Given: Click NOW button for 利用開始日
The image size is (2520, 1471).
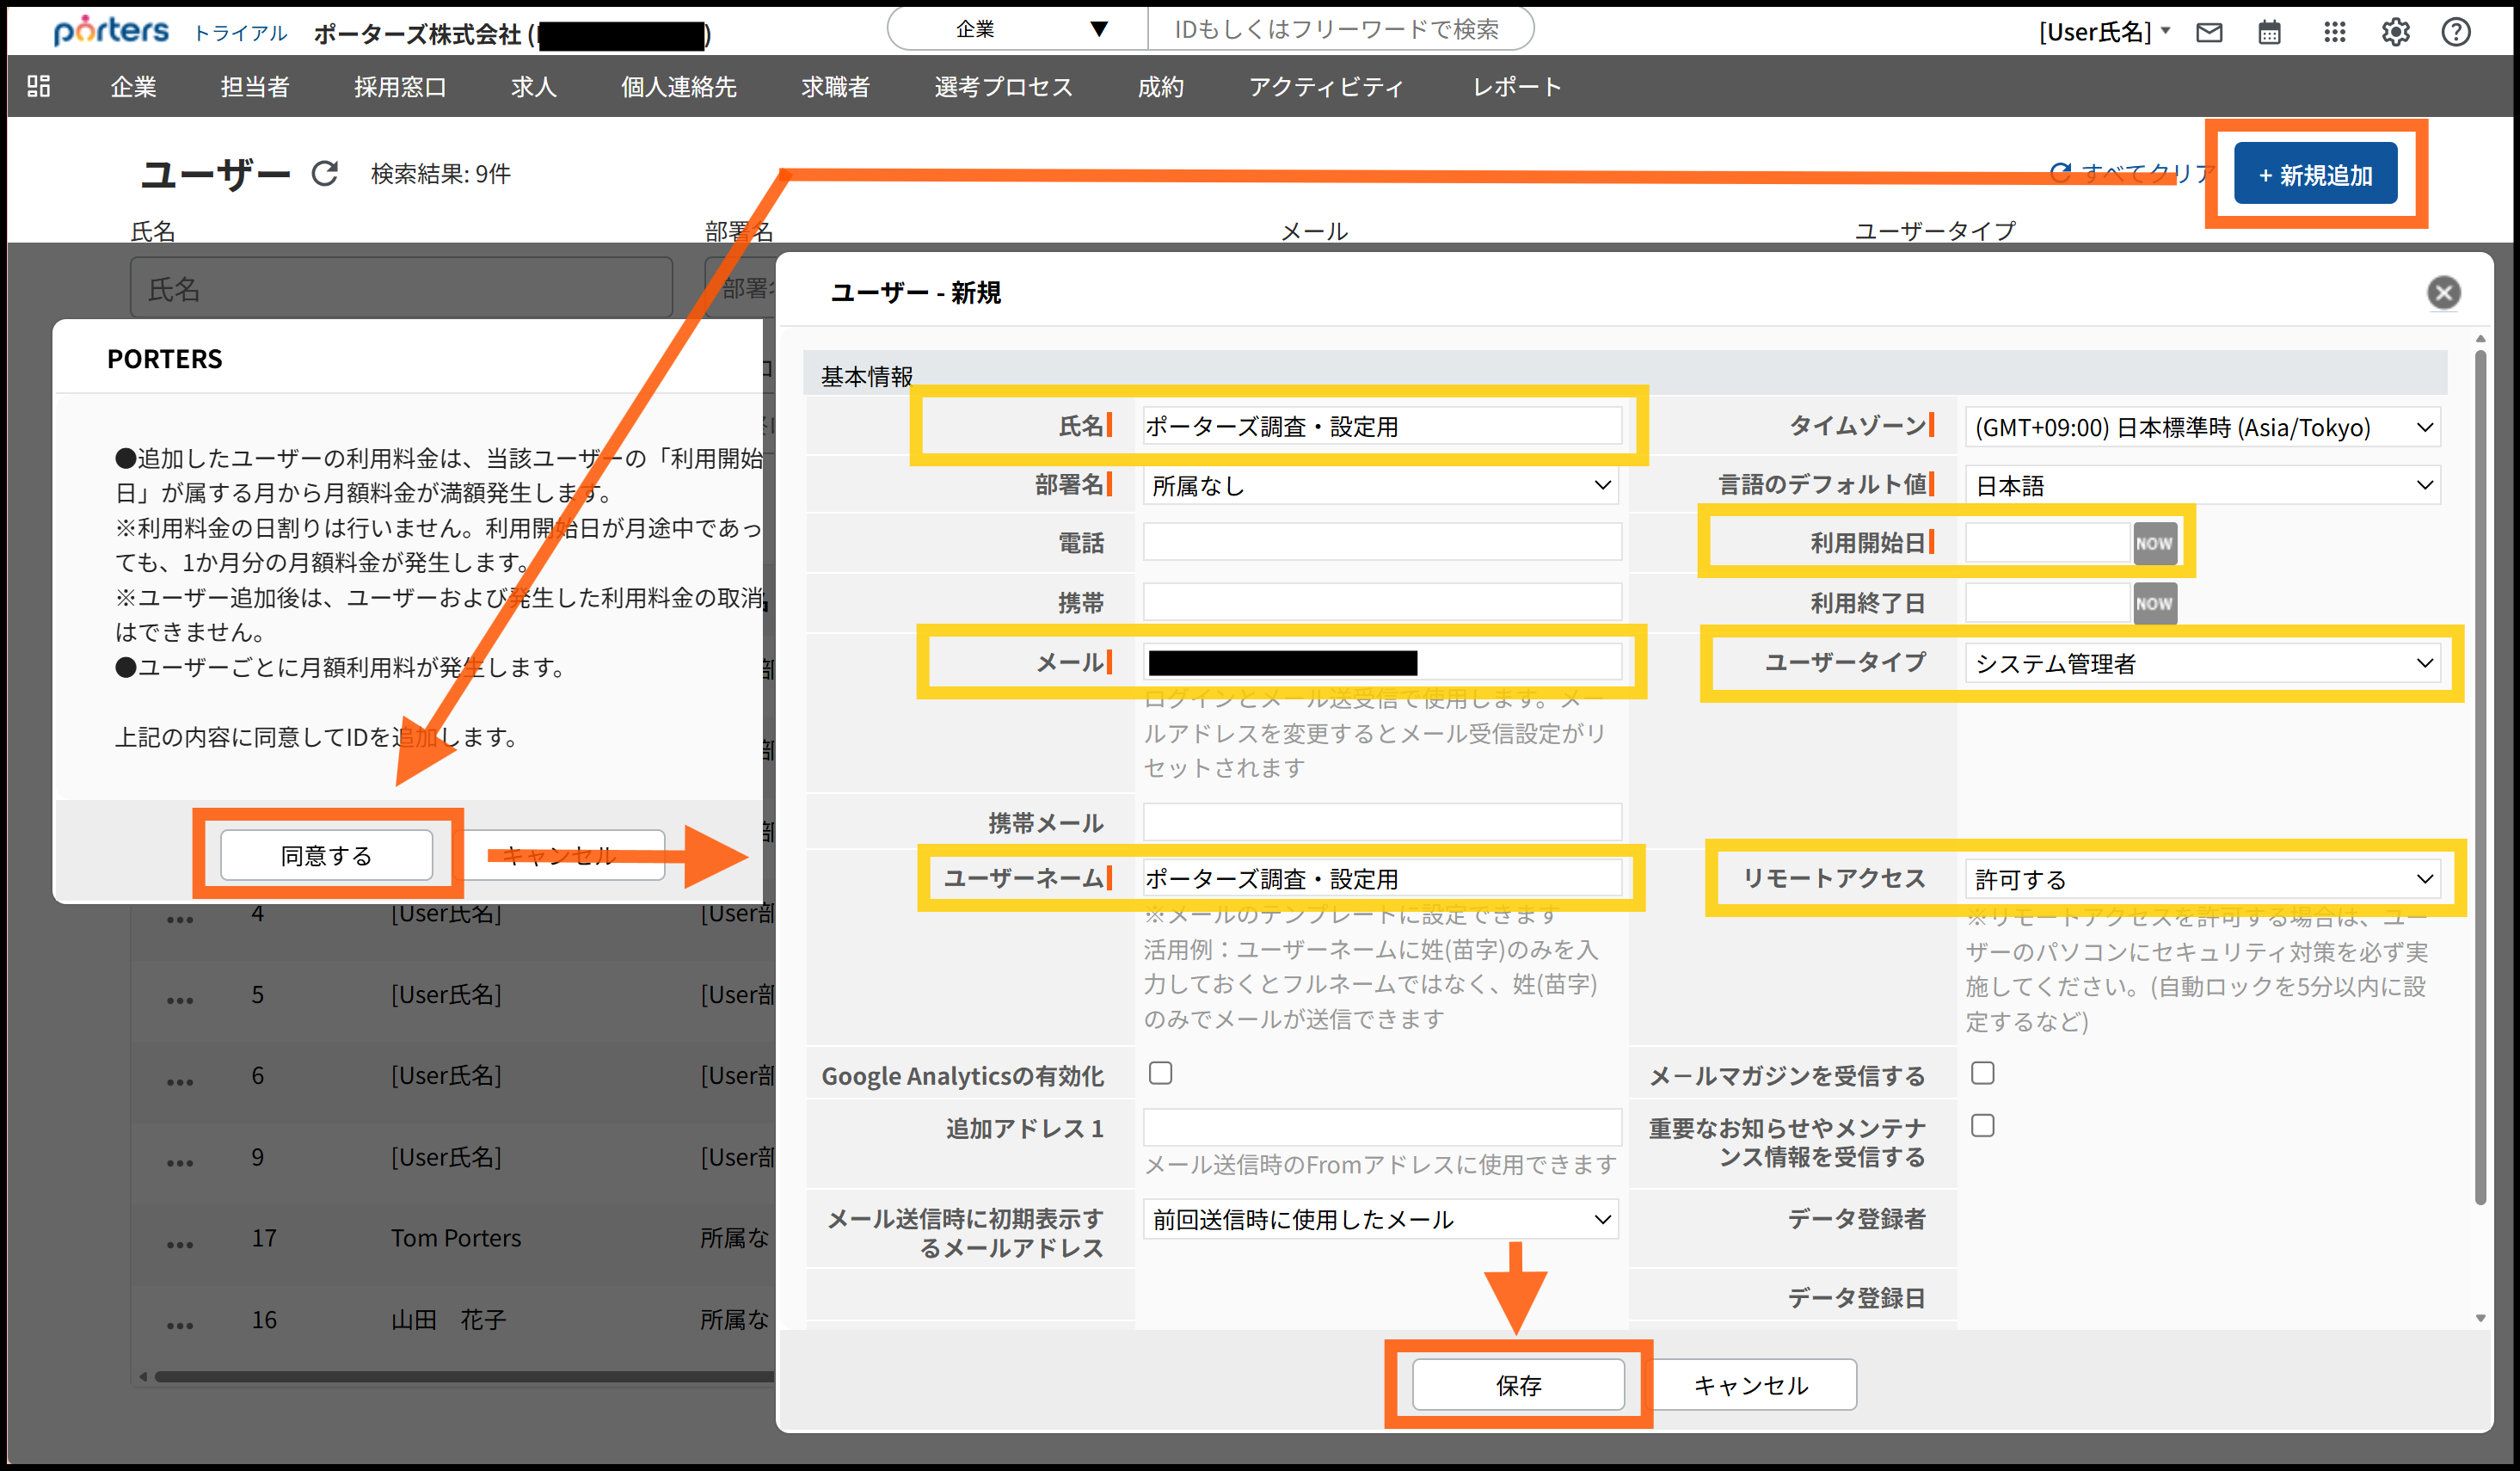Looking at the screenshot, I should click(2154, 544).
